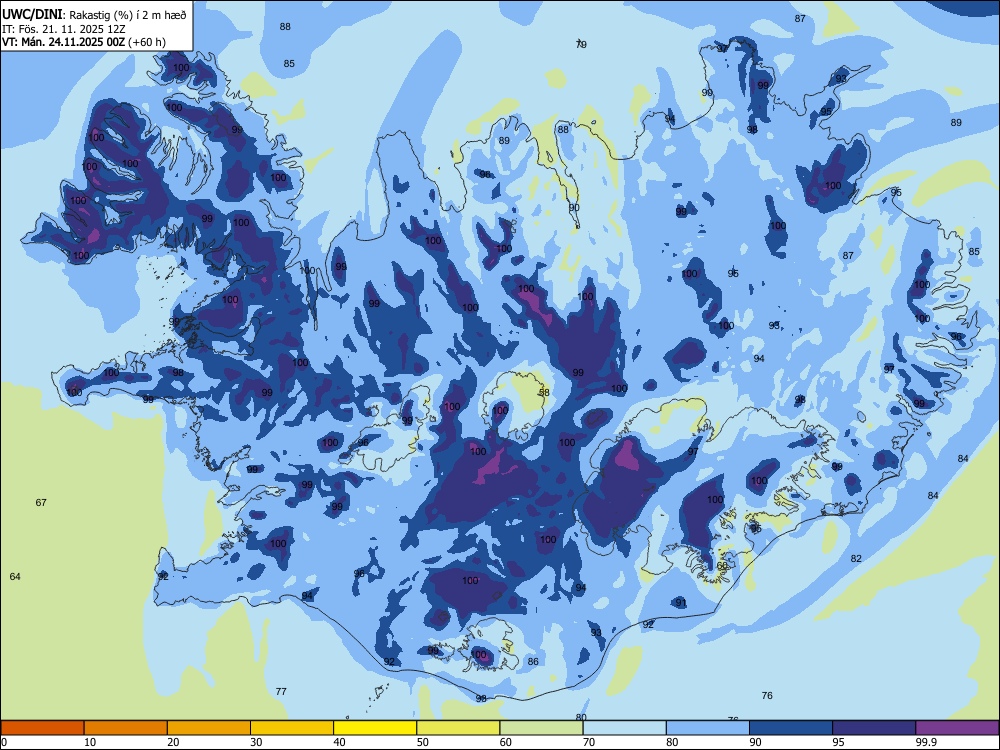Screen dimensions: 1000x750
Task: Click the humidity value '58' on the glacier
Action: (x=543, y=392)
